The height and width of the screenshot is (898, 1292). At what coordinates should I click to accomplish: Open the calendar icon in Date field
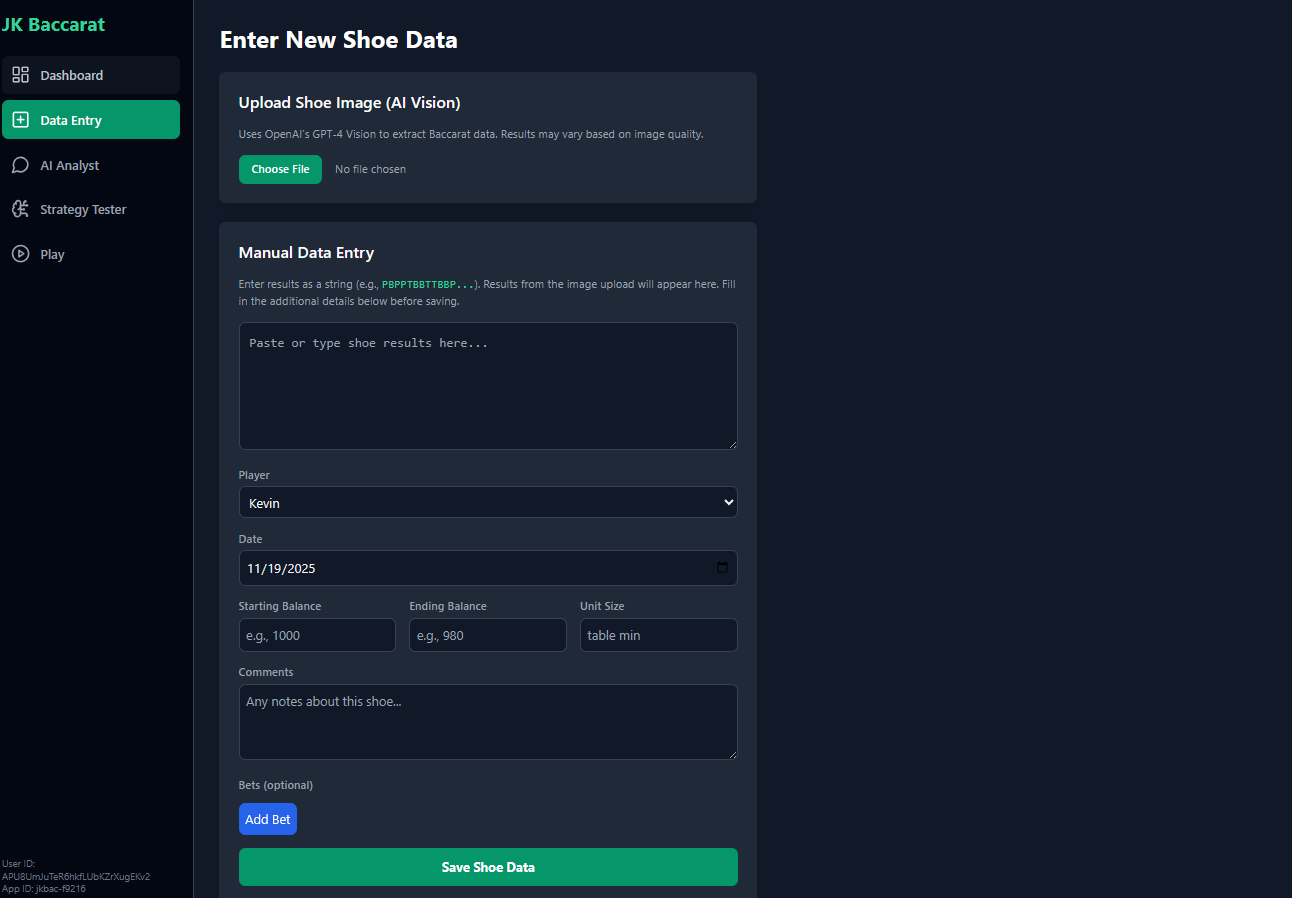722,567
